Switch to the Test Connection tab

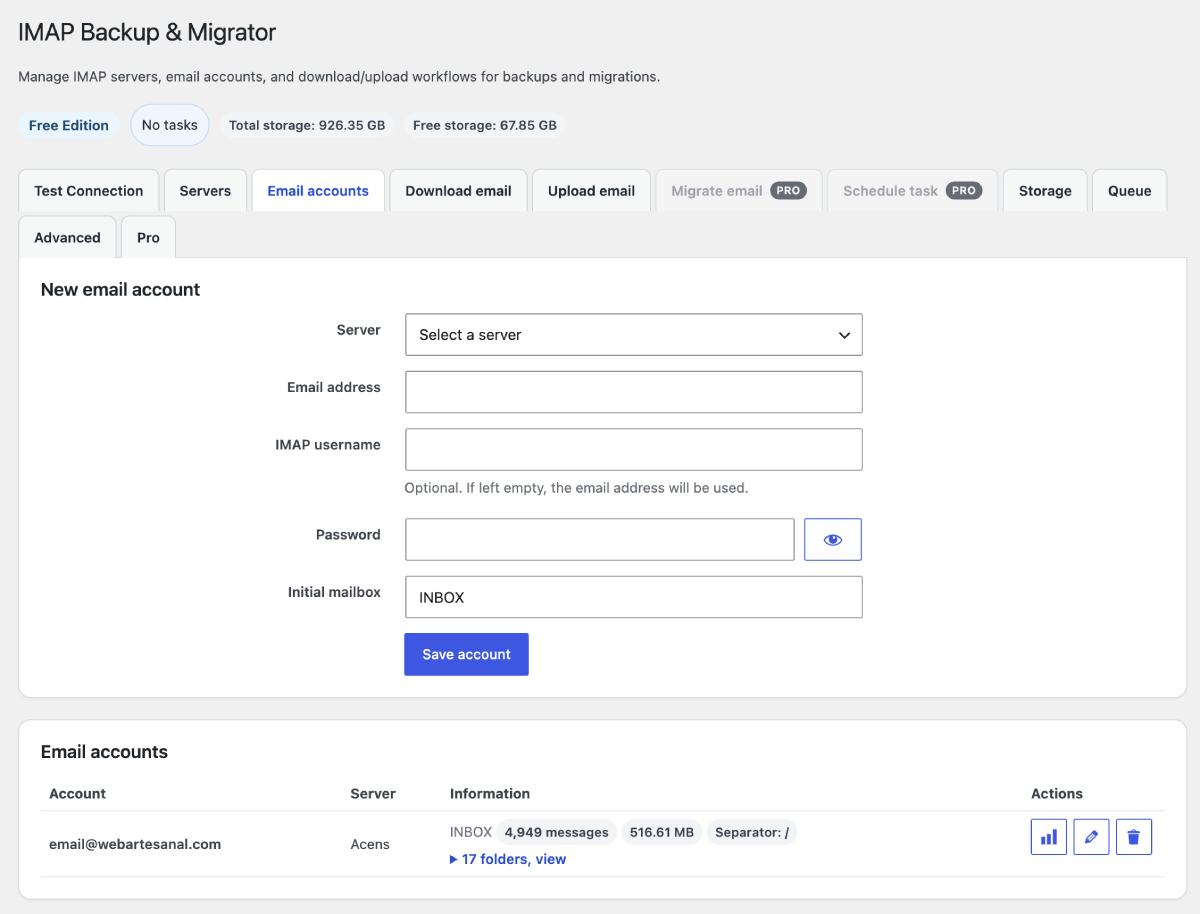pos(89,191)
